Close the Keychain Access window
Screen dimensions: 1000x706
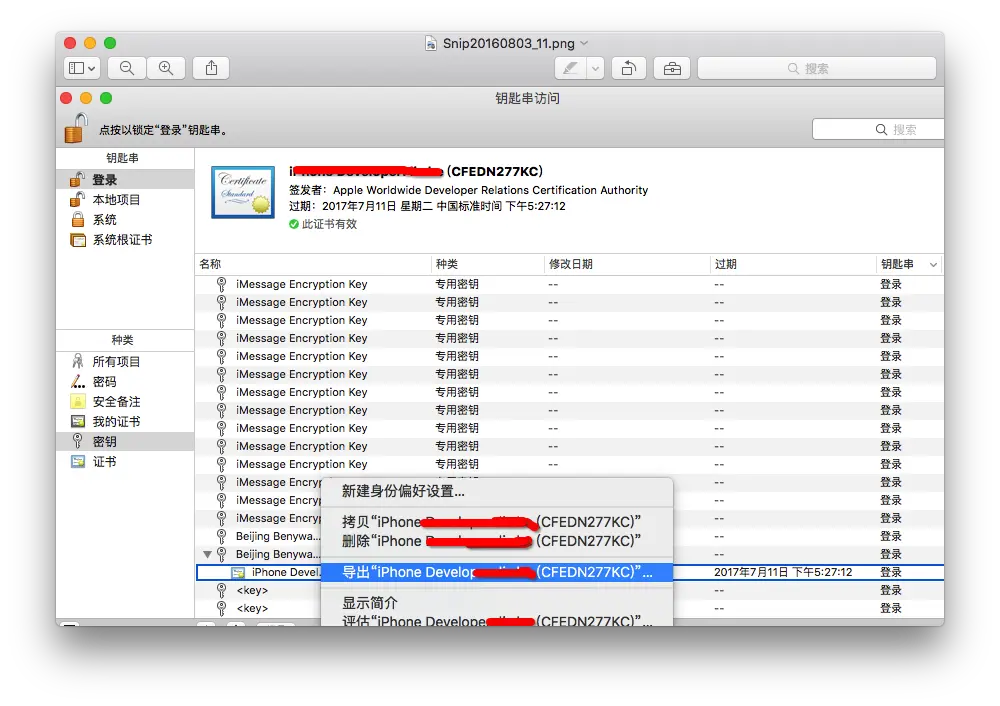[x=66, y=98]
